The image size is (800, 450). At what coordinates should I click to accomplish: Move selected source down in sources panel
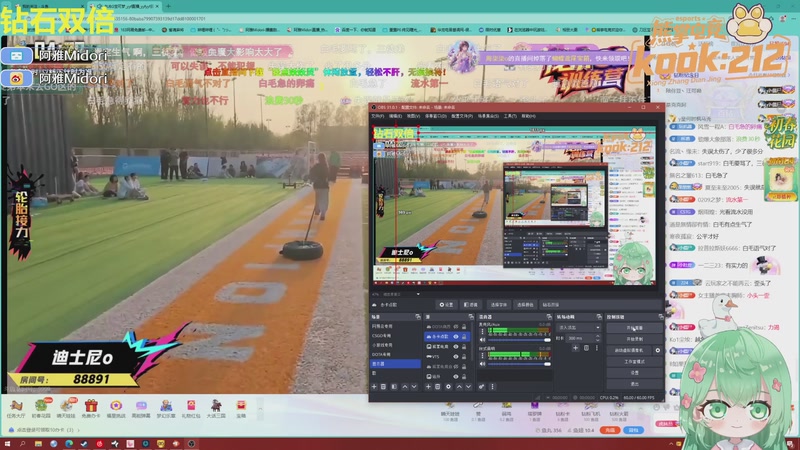tap(468, 387)
